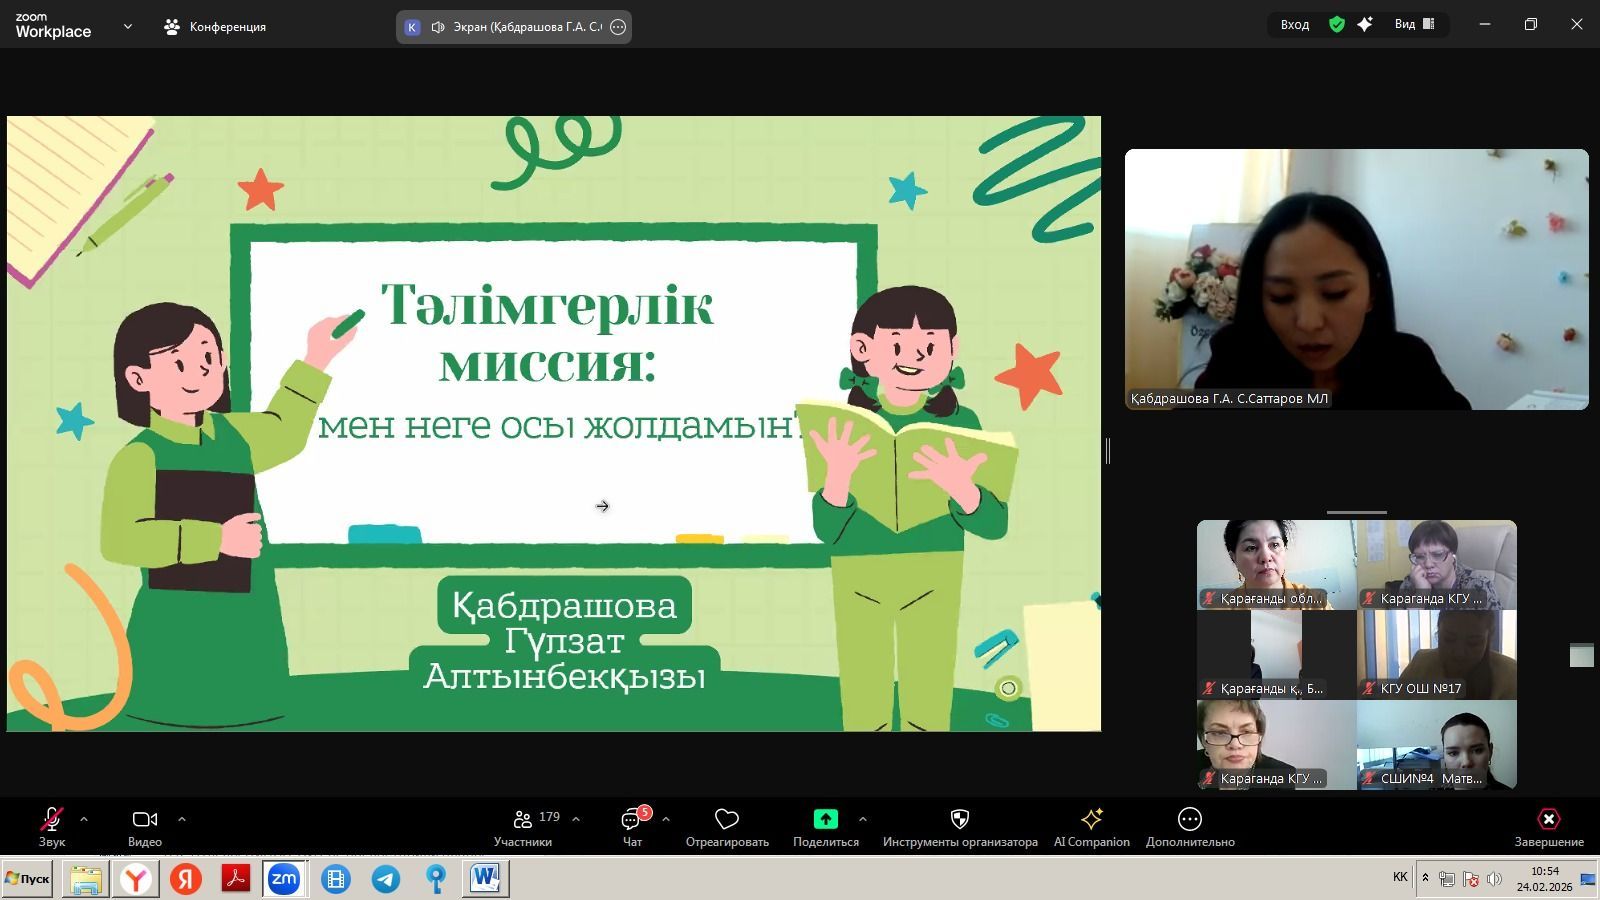The height and width of the screenshot is (900, 1600).
Task: Select the Конференция tab
Action: [216, 27]
